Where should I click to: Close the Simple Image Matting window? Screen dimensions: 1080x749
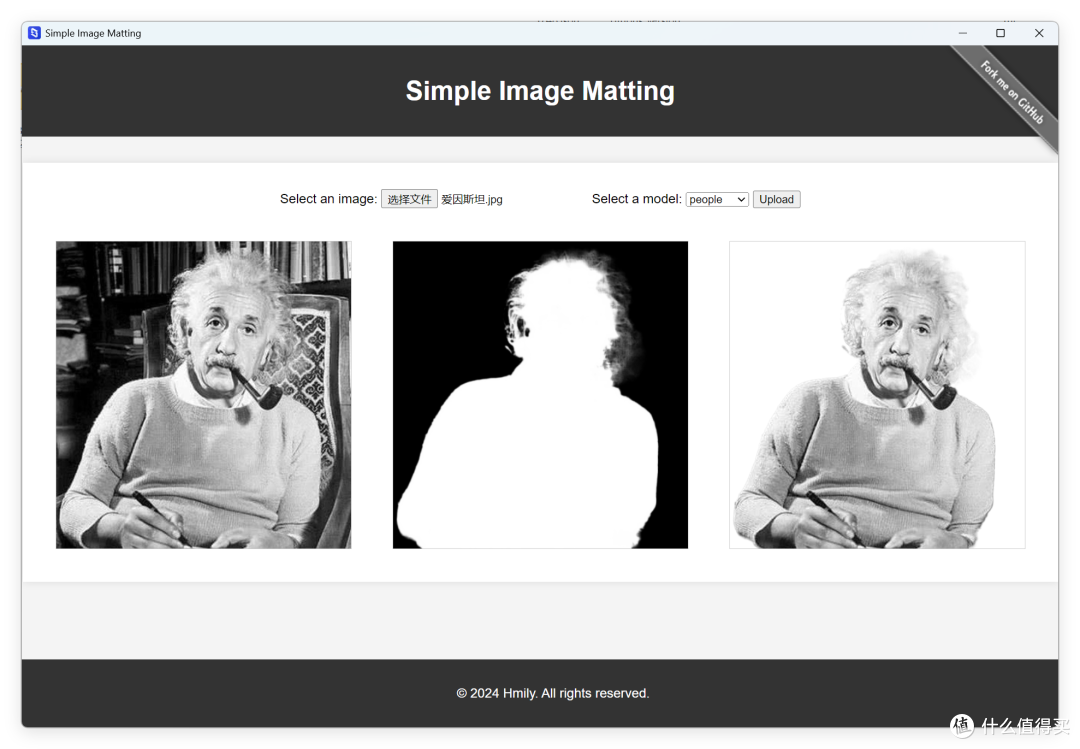click(x=1039, y=33)
